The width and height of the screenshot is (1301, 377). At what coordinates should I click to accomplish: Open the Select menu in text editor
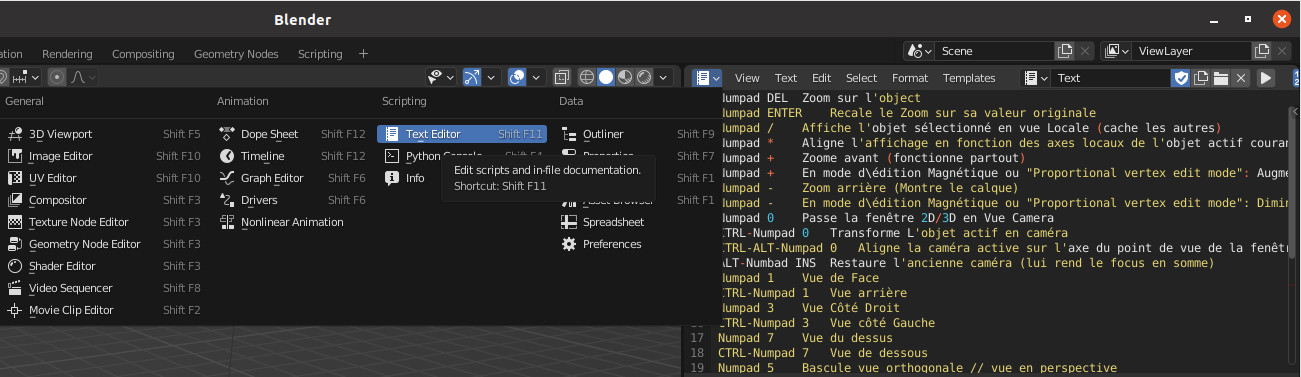point(861,78)
